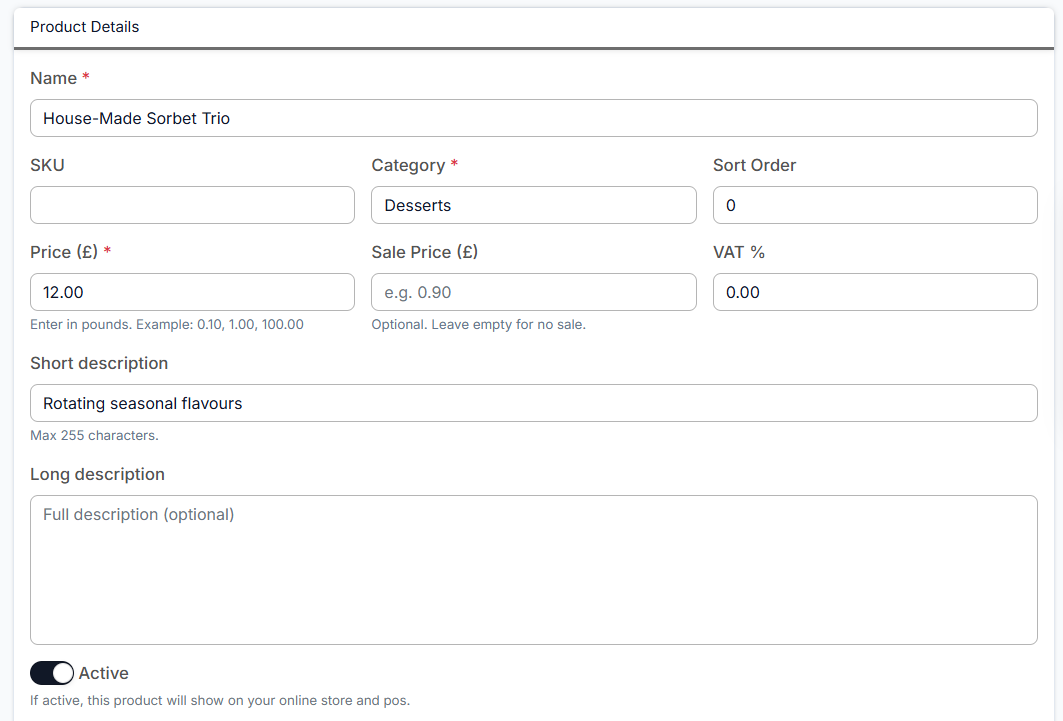Image resolution: width=1063 pixels, height=721 pixels.
Task: Click the Short description label
Action: click(x=99, y=363)
